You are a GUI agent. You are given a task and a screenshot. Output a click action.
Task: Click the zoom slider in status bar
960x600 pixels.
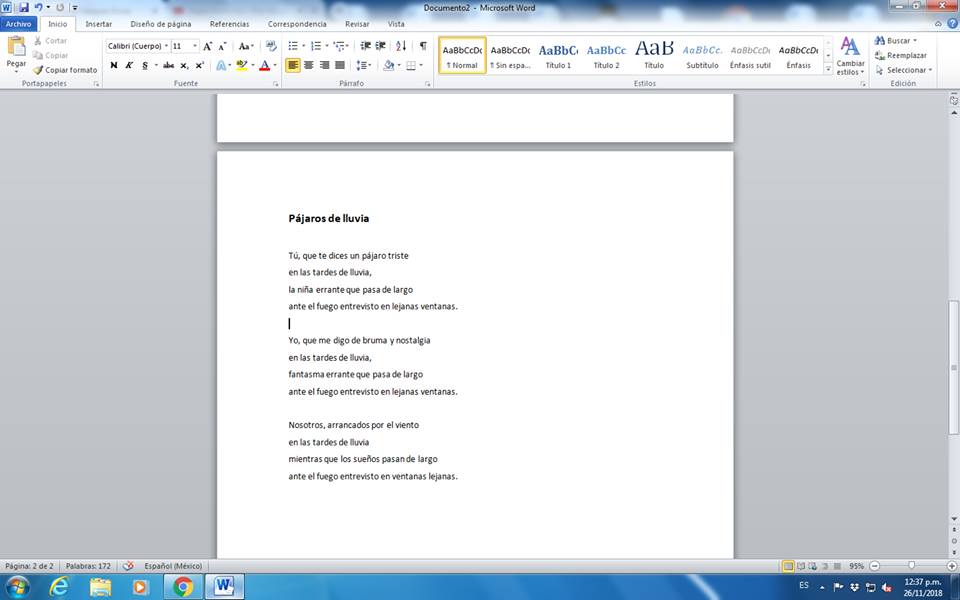[x=910, y=566]
